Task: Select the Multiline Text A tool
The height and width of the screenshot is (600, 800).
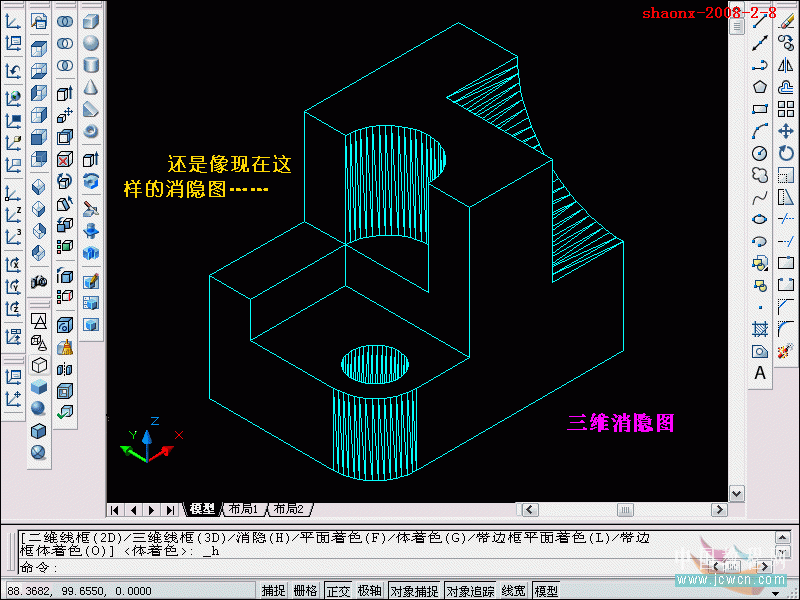Action: pos(760,373)
